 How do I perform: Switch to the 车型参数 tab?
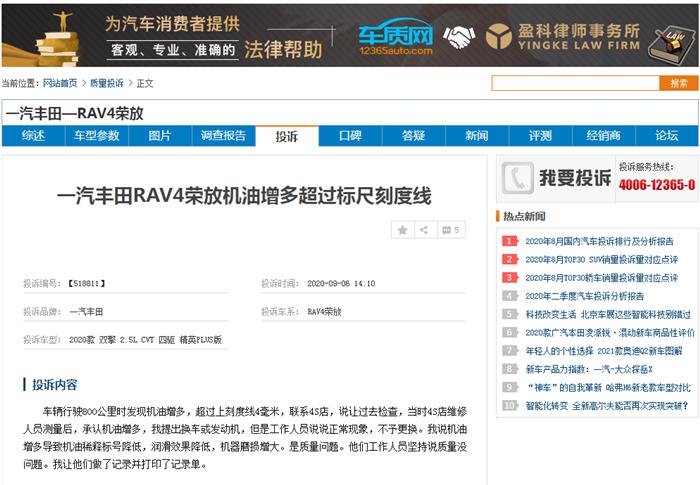(97, 136)
